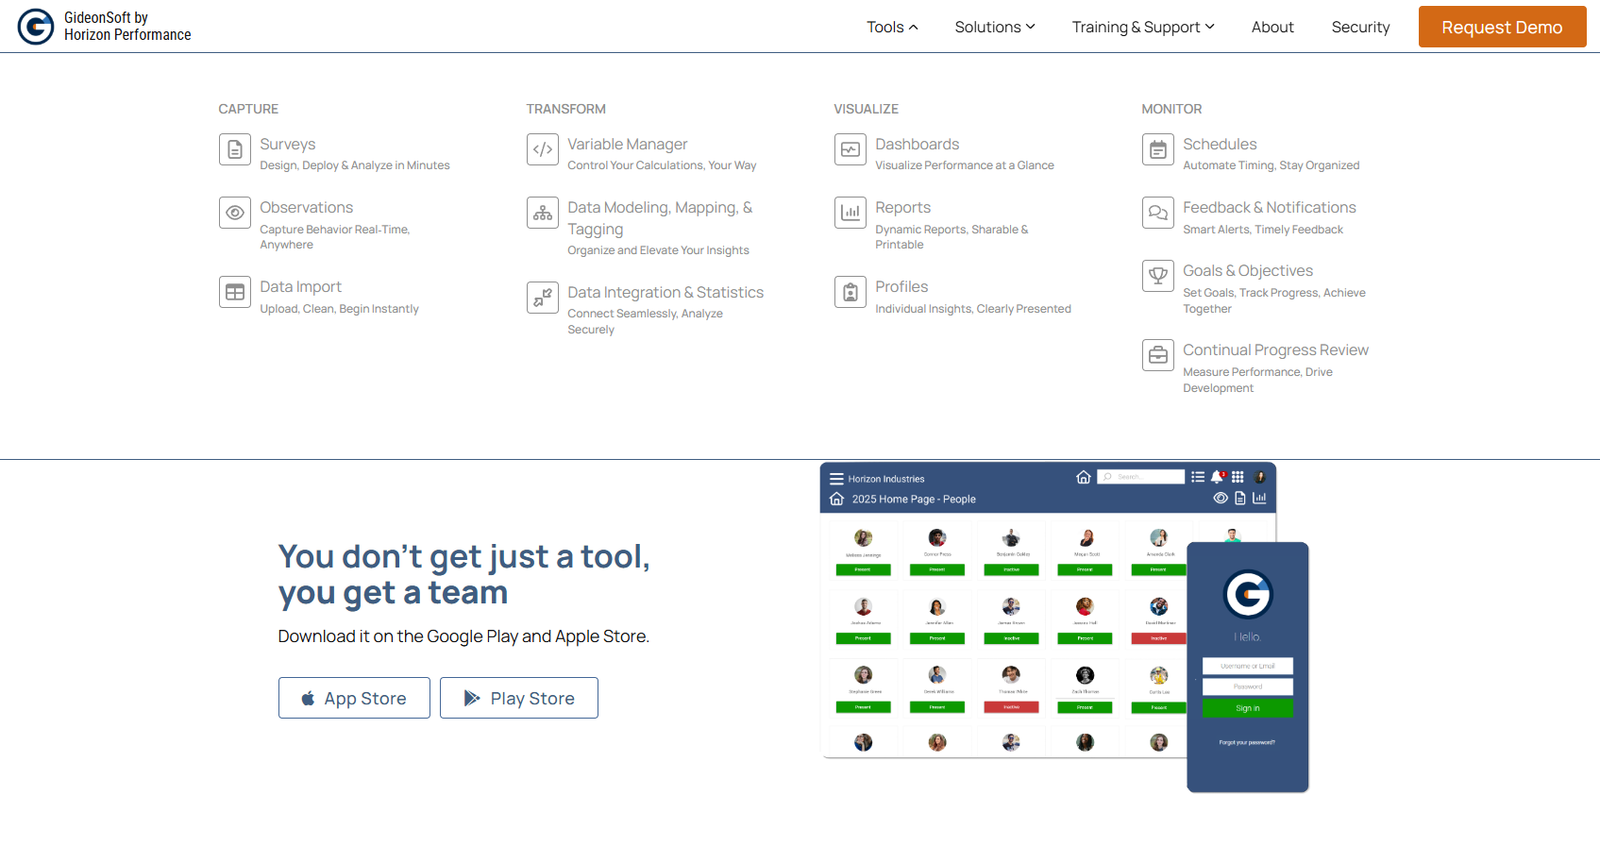Click the Profiles badge icon
Viewport: 1600px width, 850px height.
[850, 292]
